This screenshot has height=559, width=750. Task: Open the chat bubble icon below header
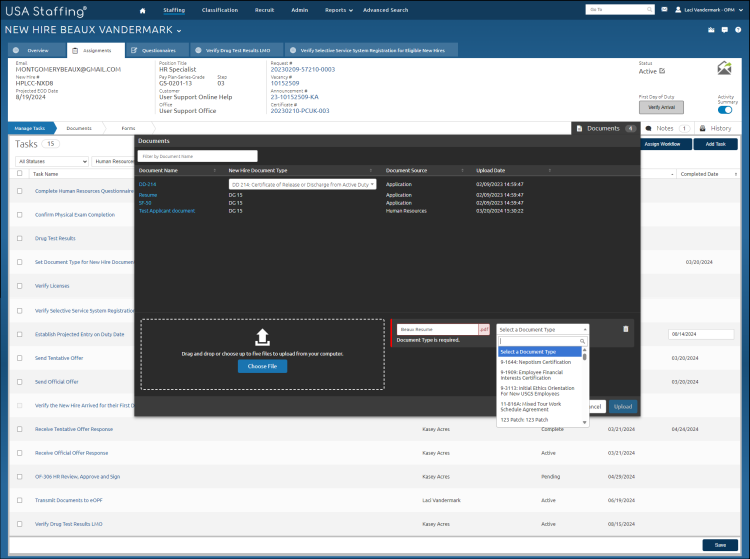pyautogui.click(x=725, y=30)
